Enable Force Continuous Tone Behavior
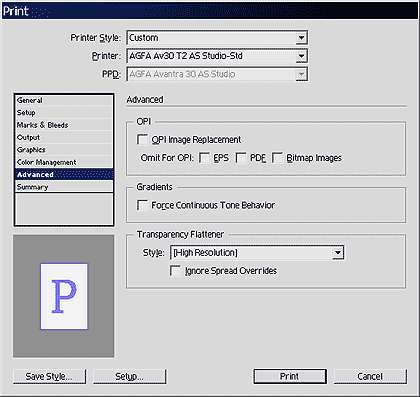Viewport: 420px width, 397px height. [143, 205]
